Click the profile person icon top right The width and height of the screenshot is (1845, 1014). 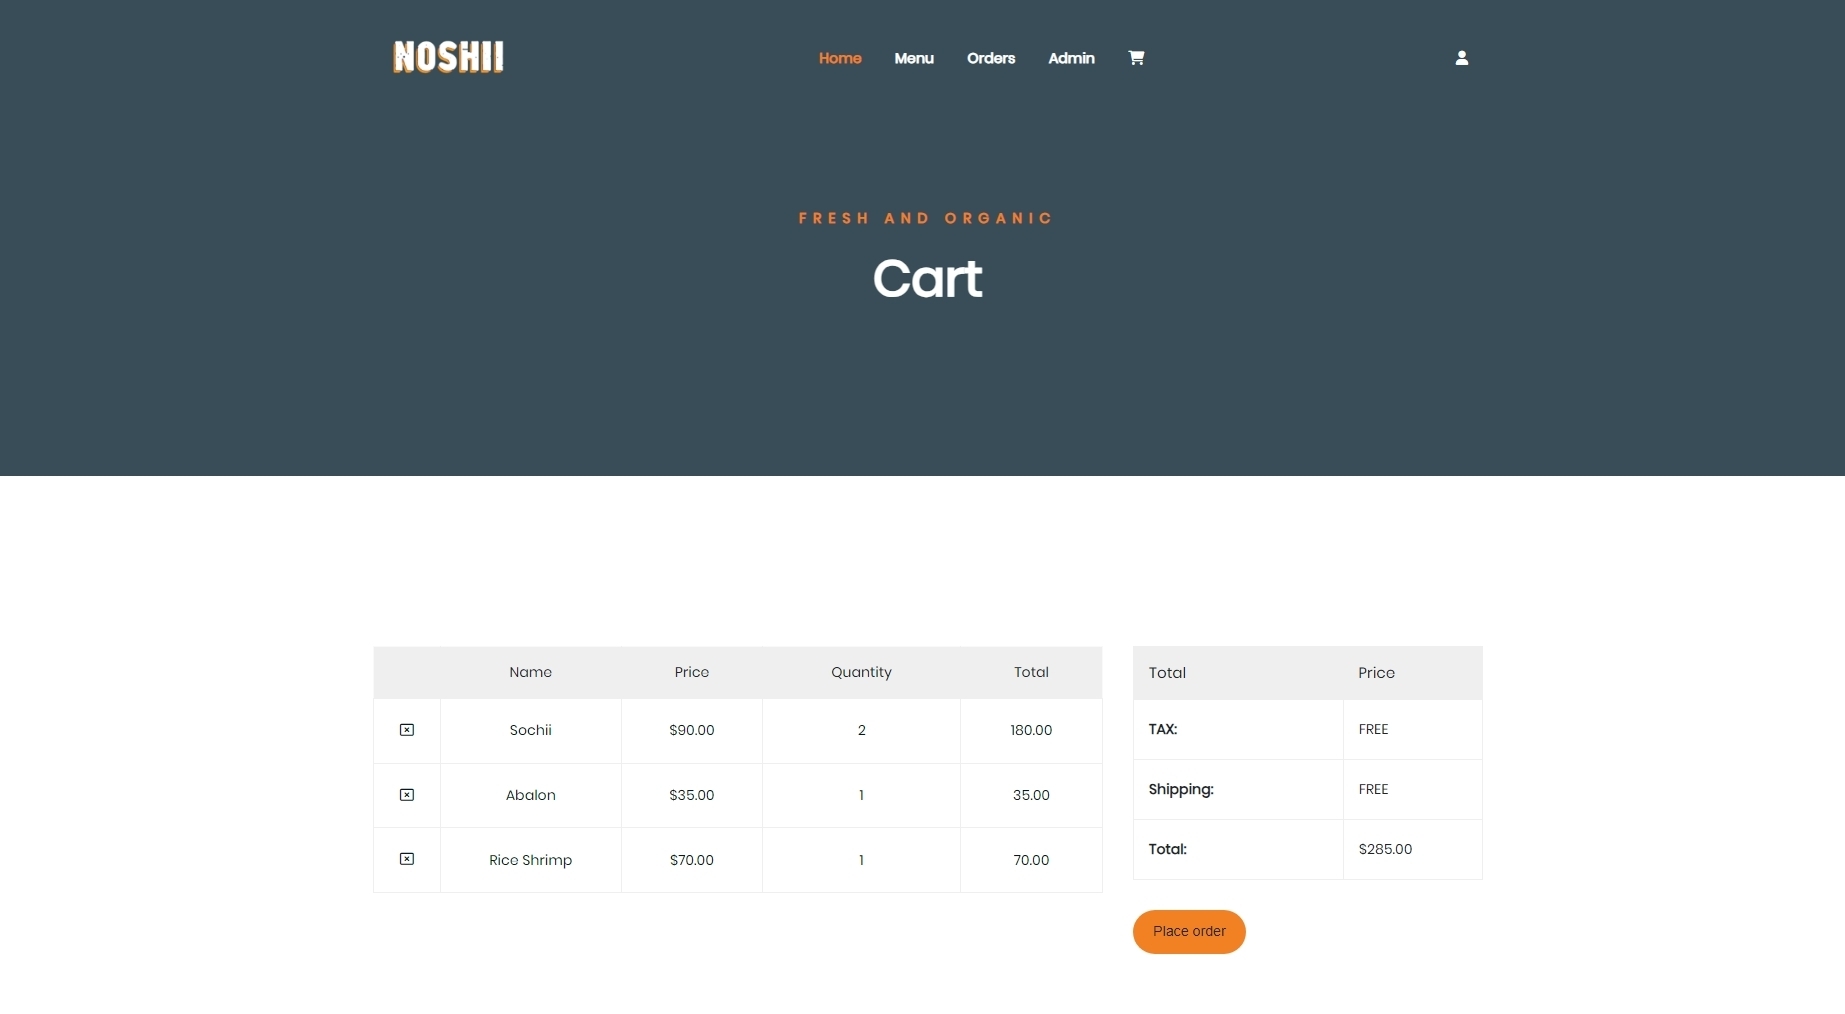(1461, 58)
